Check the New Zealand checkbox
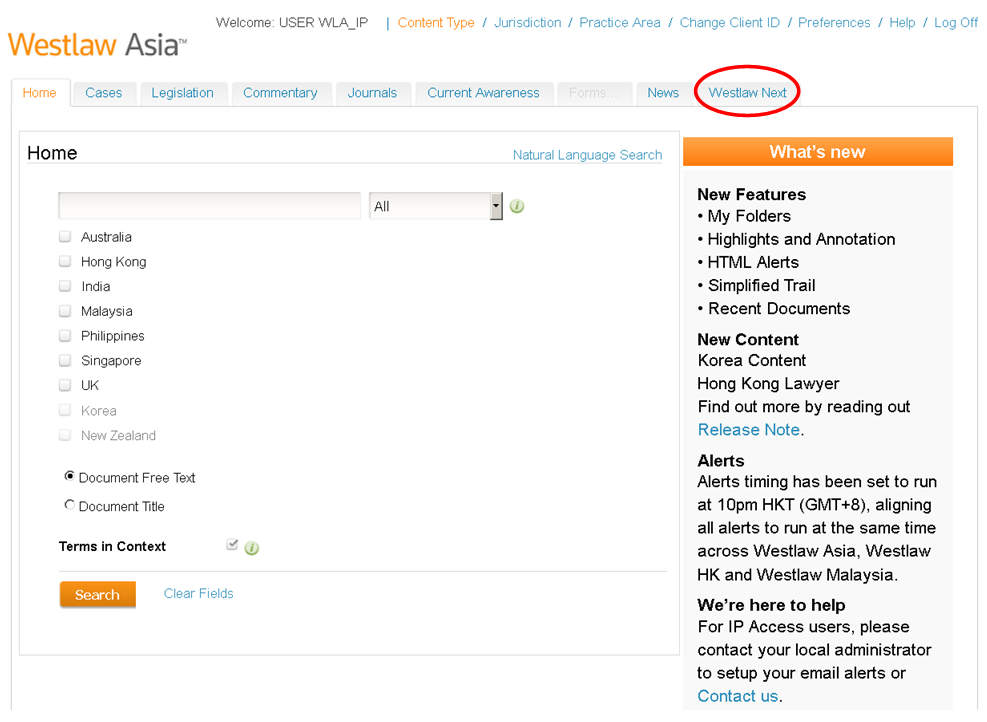Screen dimensions: 987x722 [65, 435]
